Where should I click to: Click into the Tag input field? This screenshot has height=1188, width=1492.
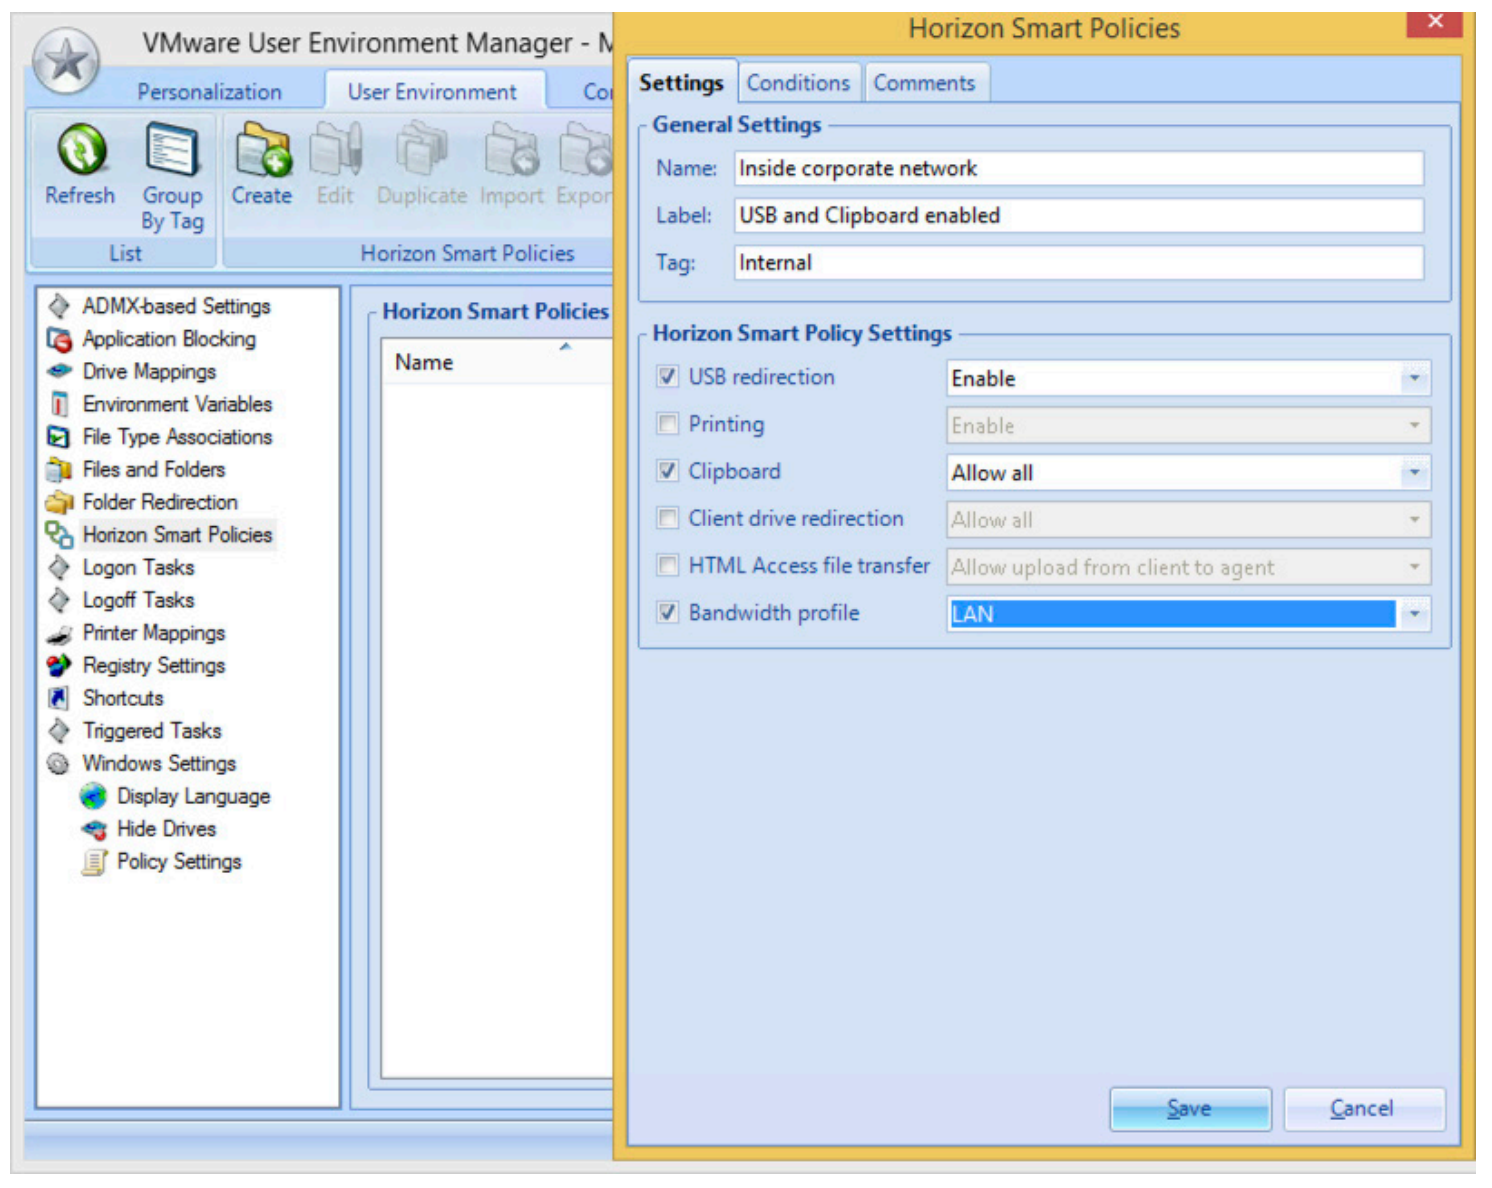(x=1078, y=263)
